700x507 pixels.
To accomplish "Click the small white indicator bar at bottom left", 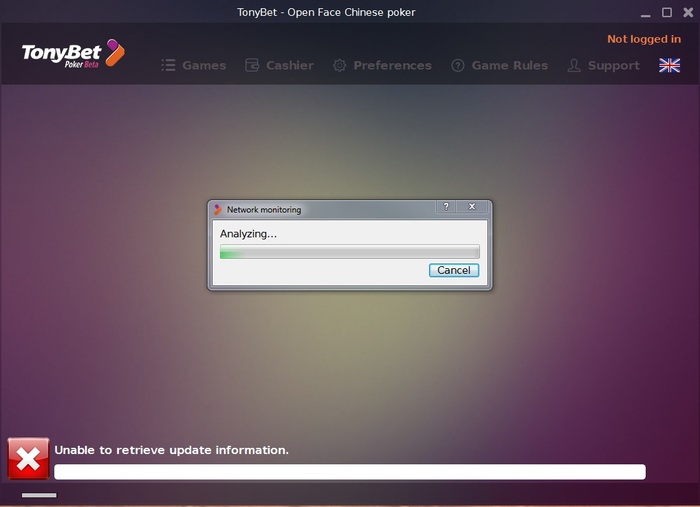I will [x=39, y=495].
